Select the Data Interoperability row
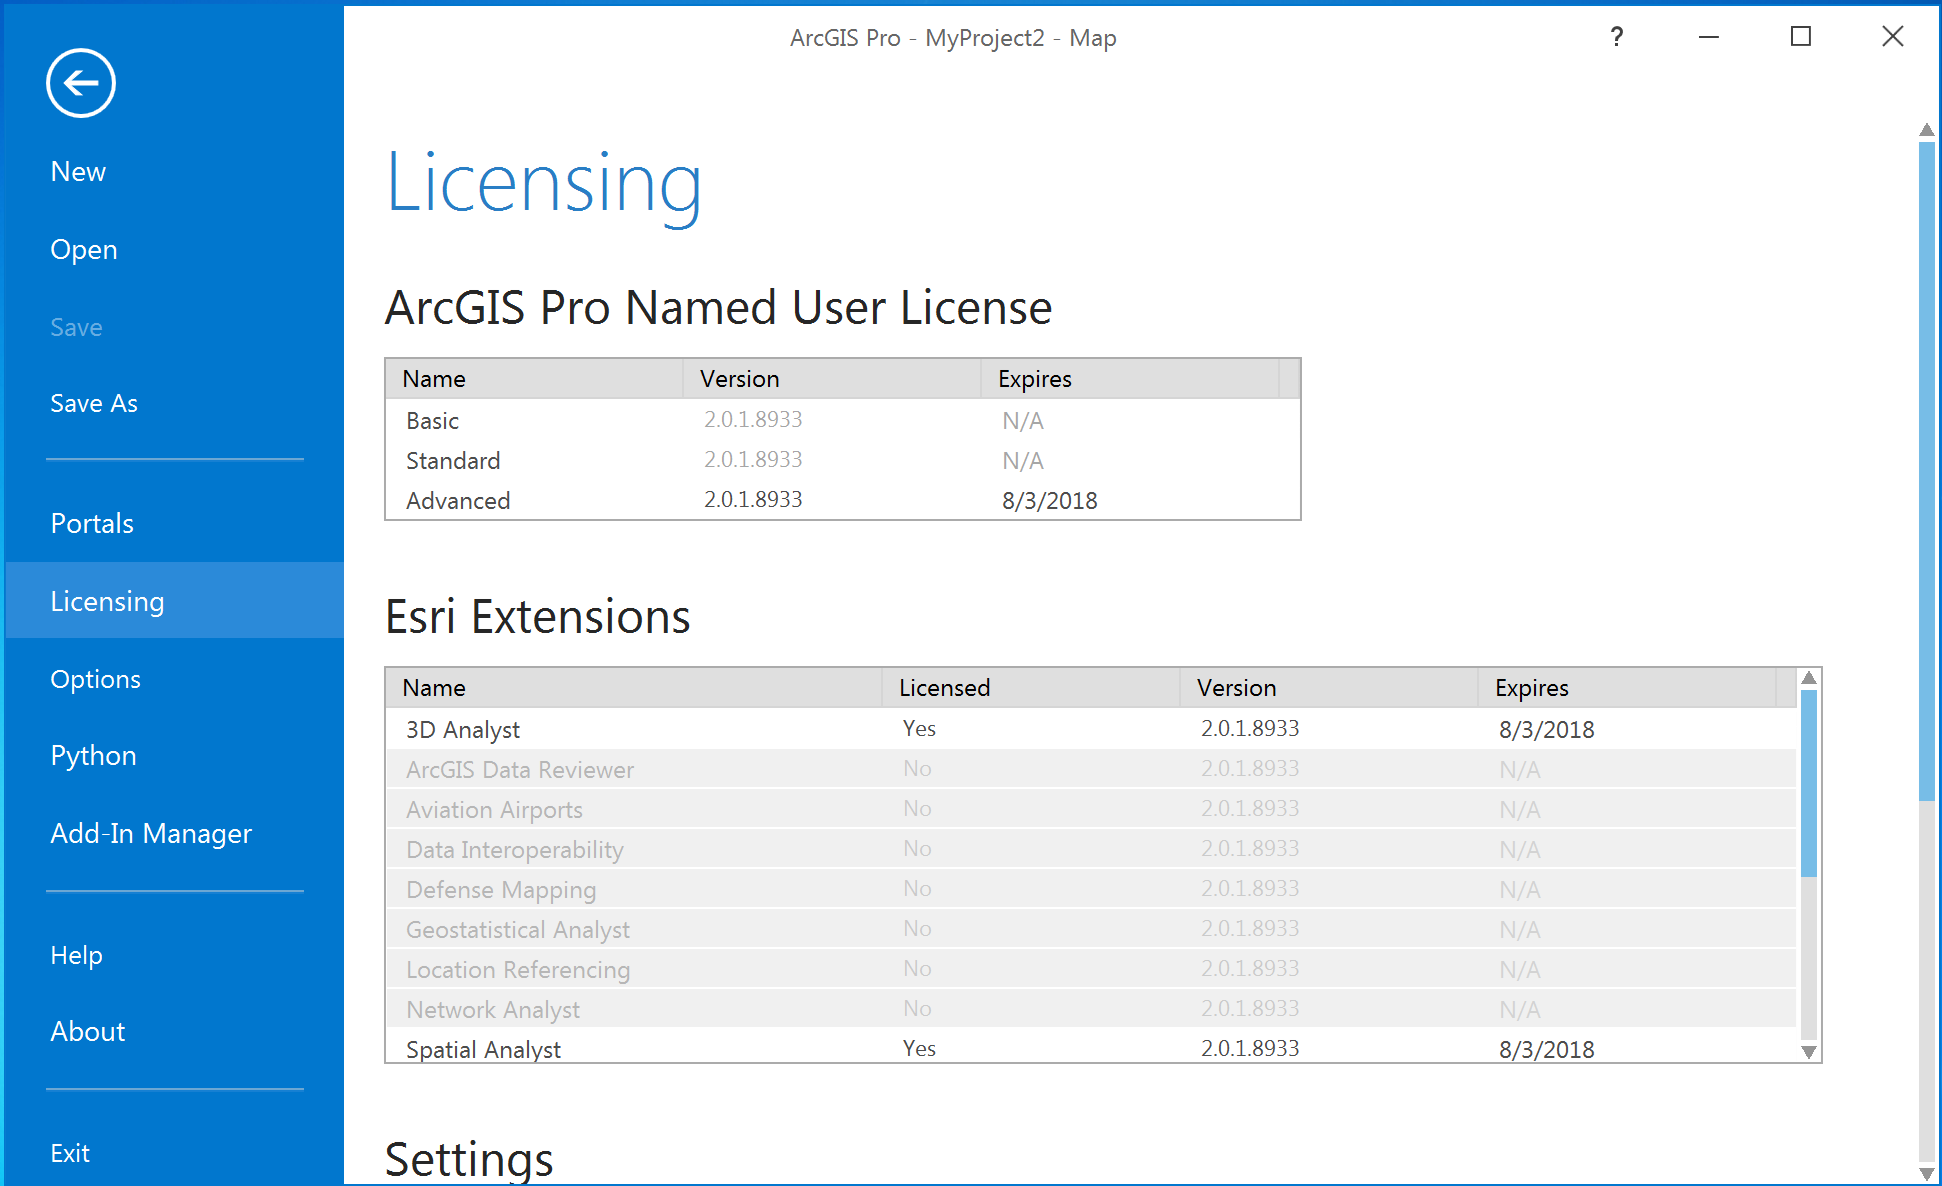Screen dimensions: 1942x1186 [x=1091, y=849]
